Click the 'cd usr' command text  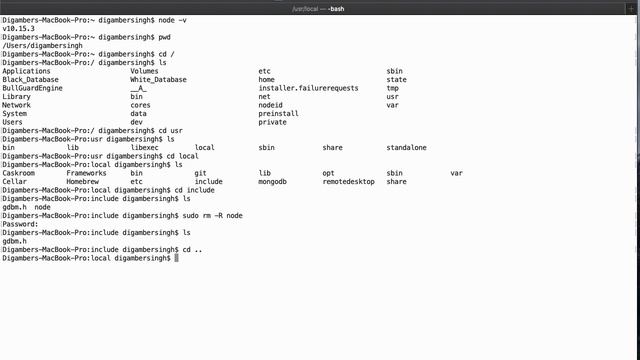click(170, 131)
